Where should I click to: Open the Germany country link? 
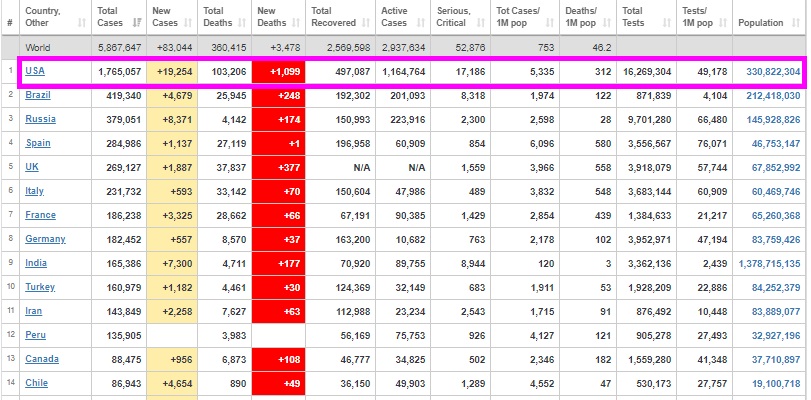(x=45, y=239)
